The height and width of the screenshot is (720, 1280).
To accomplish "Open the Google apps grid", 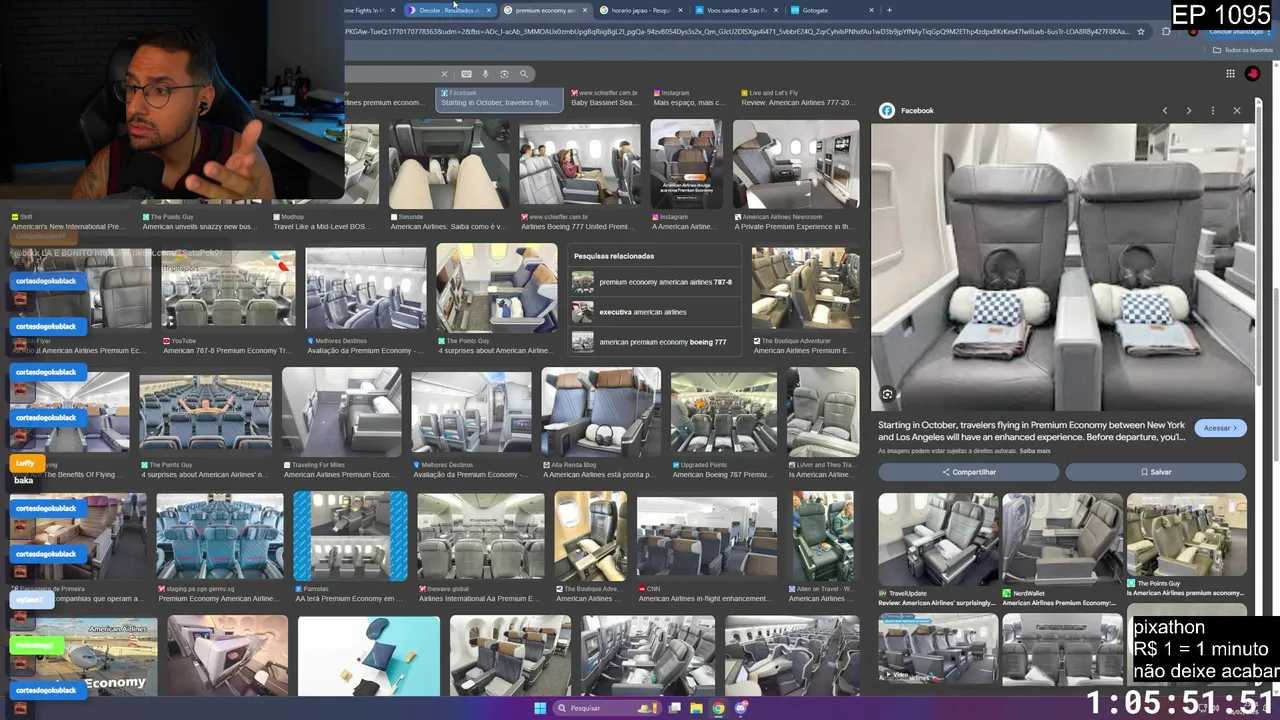I will pyautogui.click(x=1230, y=73).
